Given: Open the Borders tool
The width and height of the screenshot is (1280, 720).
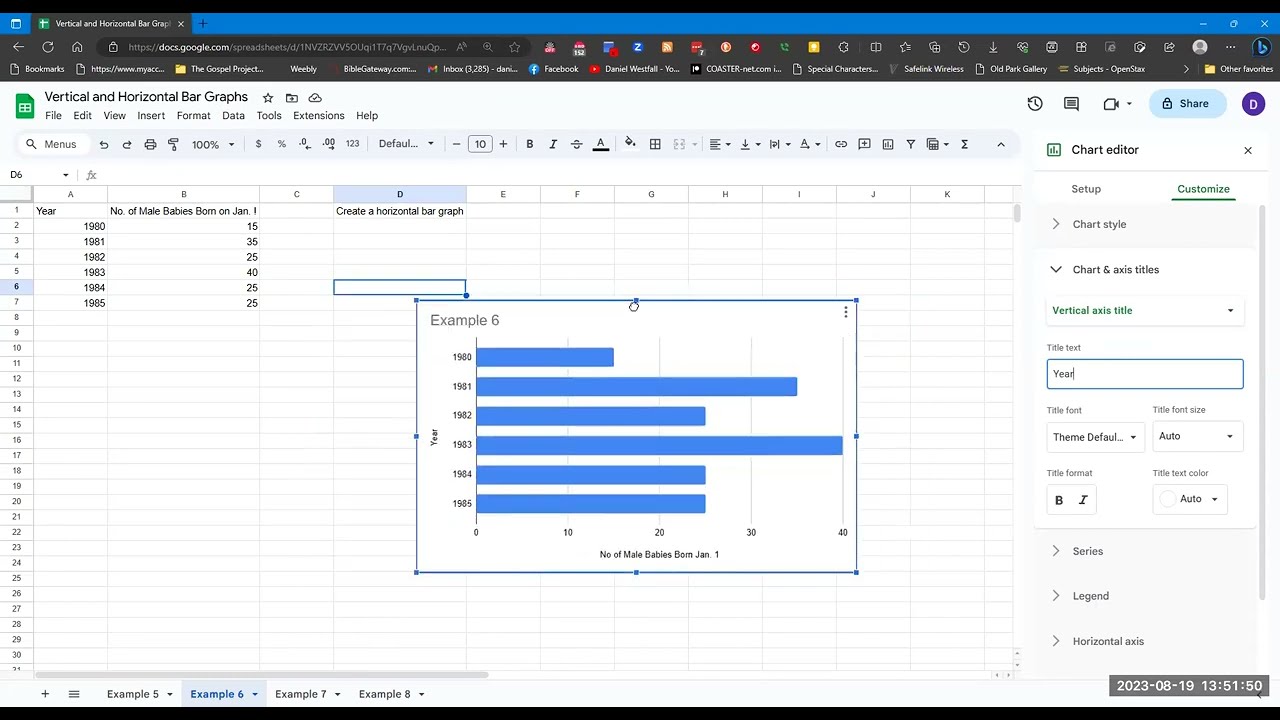Looking at the screenshot, I should coord(655,144).
